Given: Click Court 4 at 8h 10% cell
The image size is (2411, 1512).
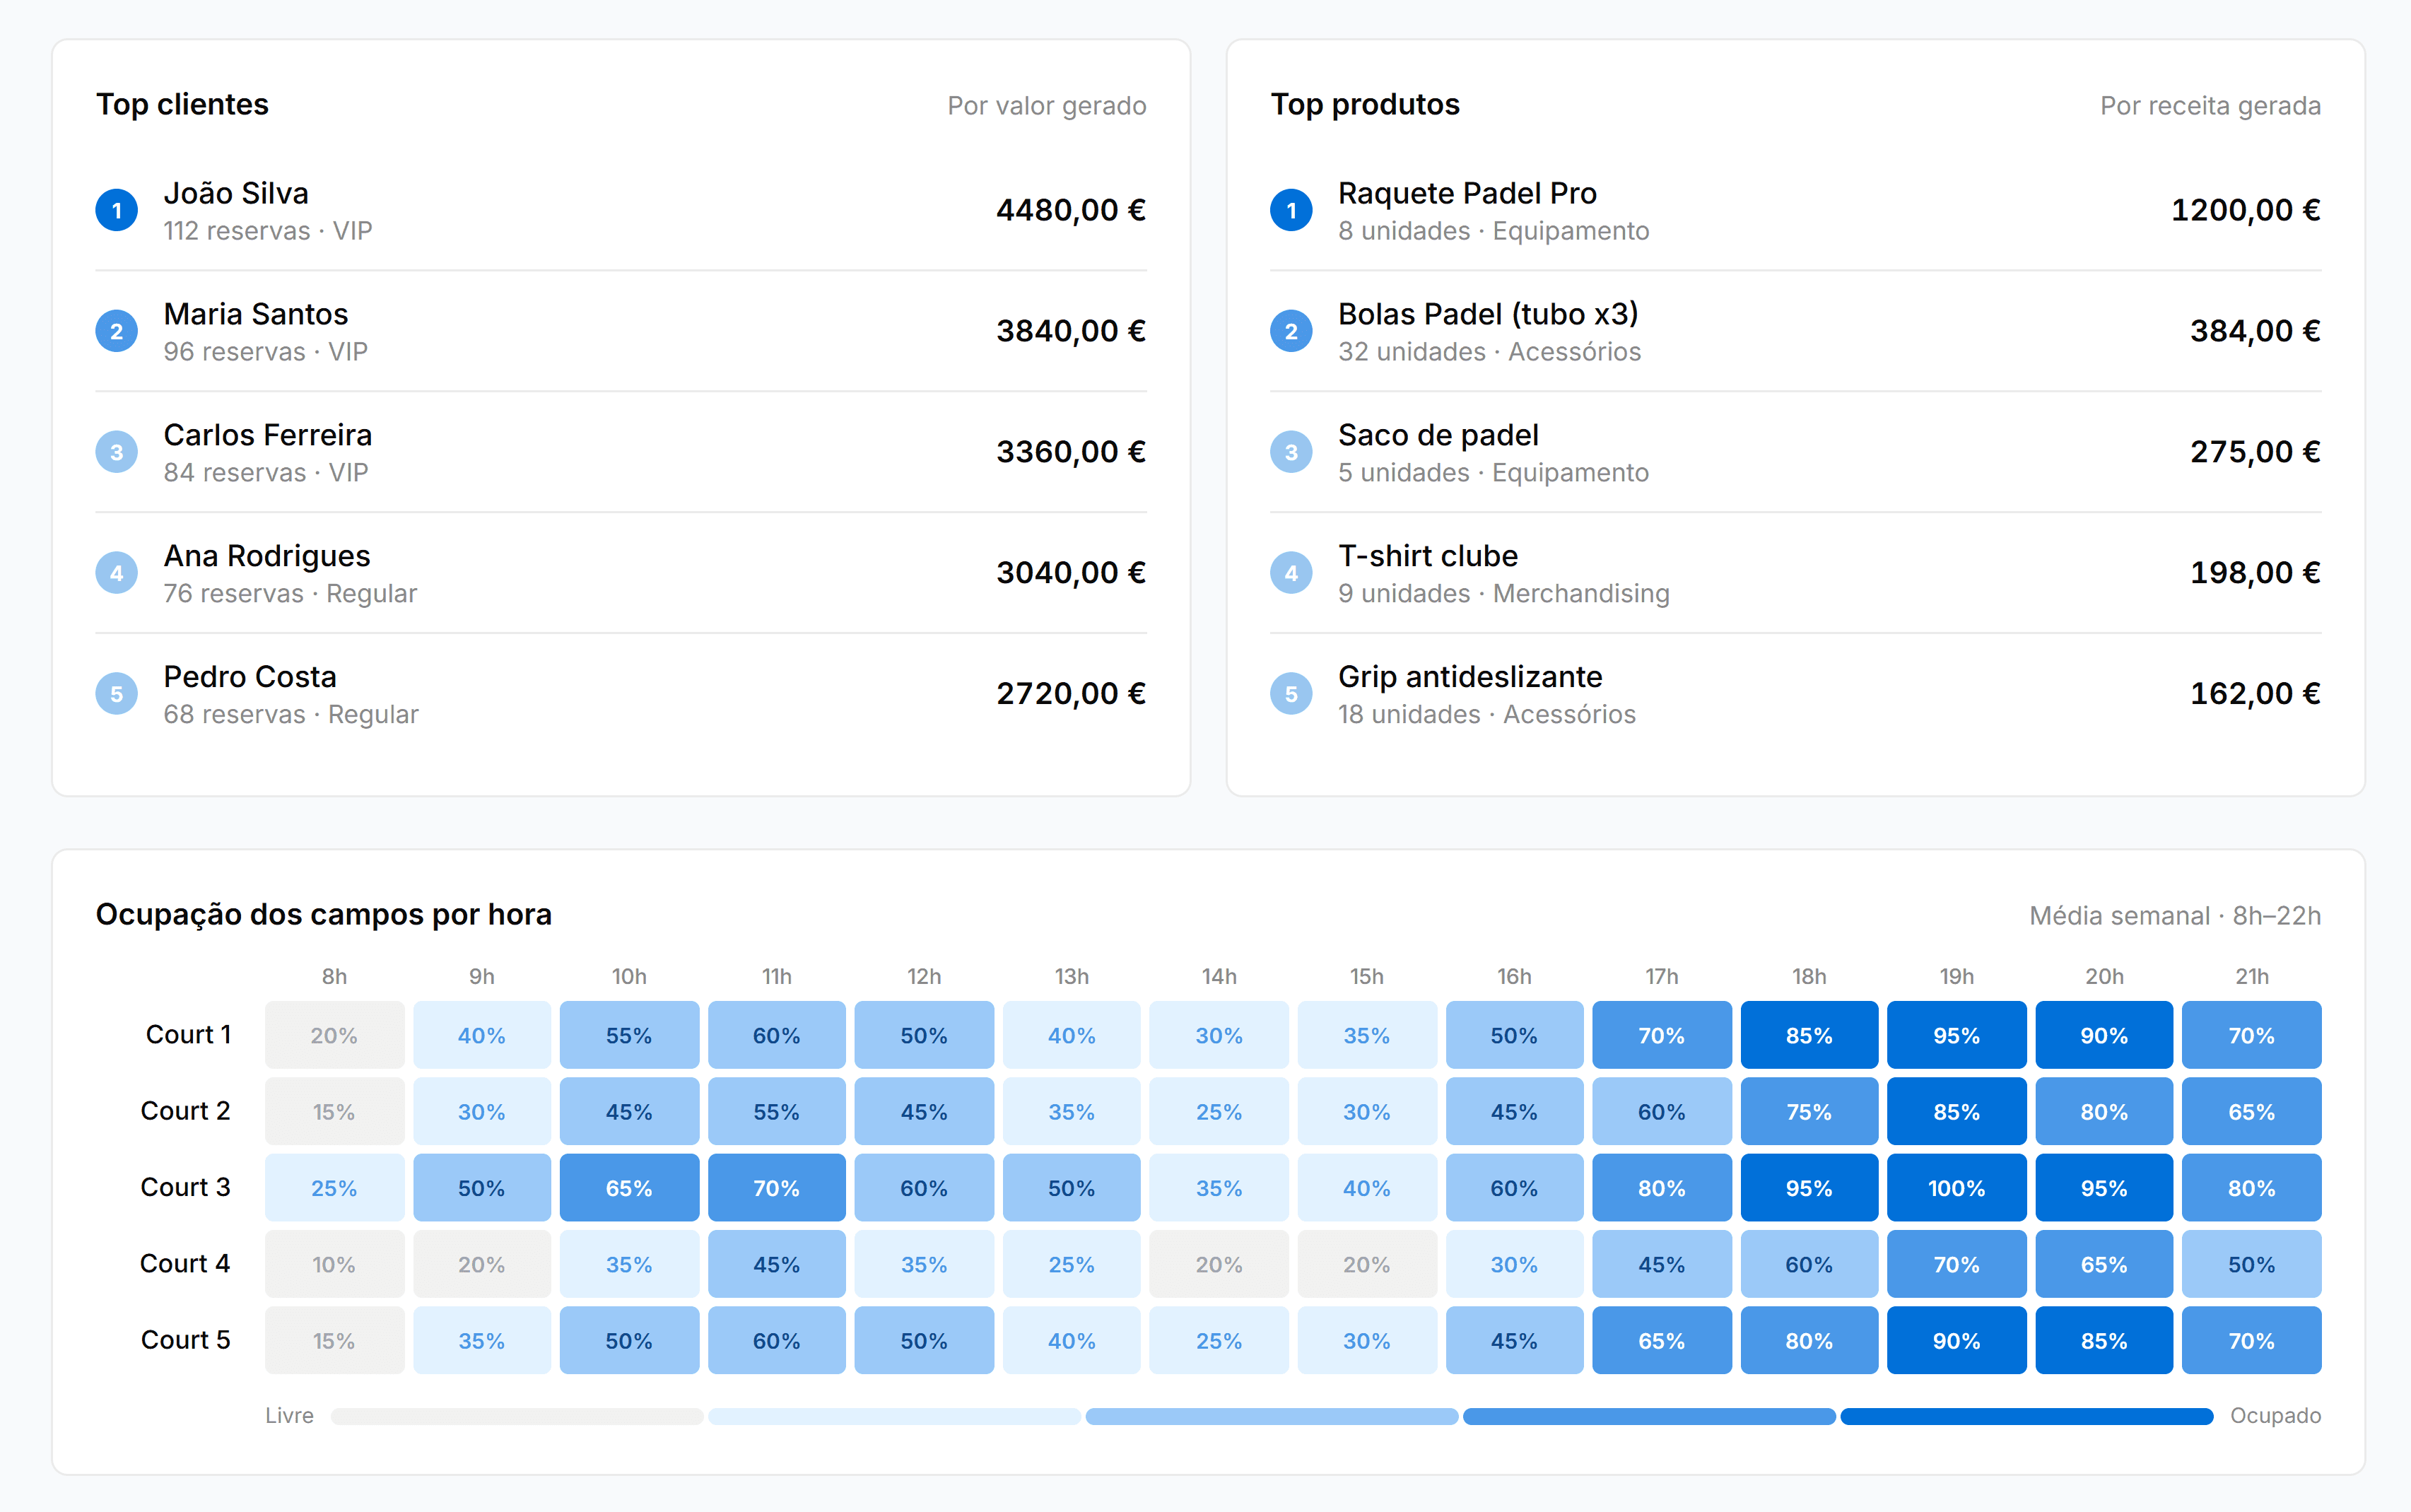Looking at the screenshot, I should click(x=334, y=1264).
